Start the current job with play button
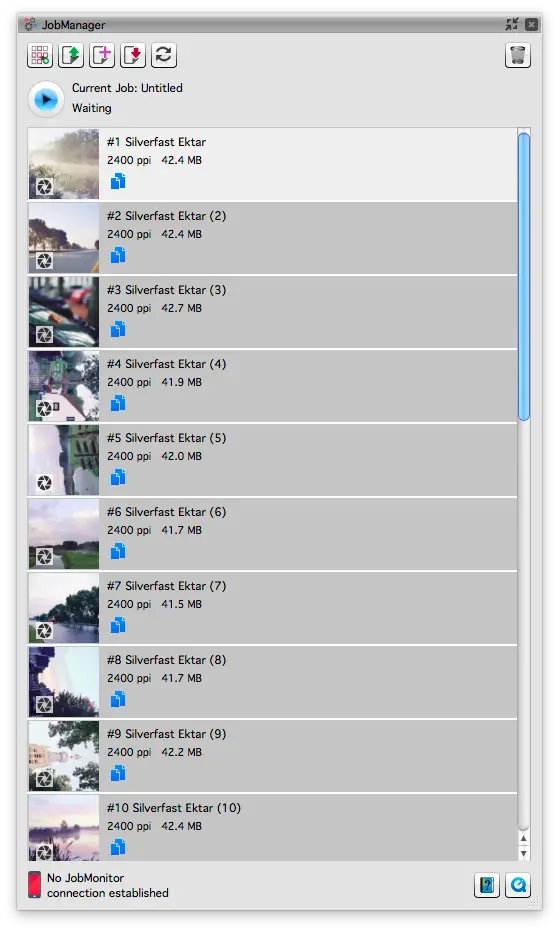 point(46,99)
